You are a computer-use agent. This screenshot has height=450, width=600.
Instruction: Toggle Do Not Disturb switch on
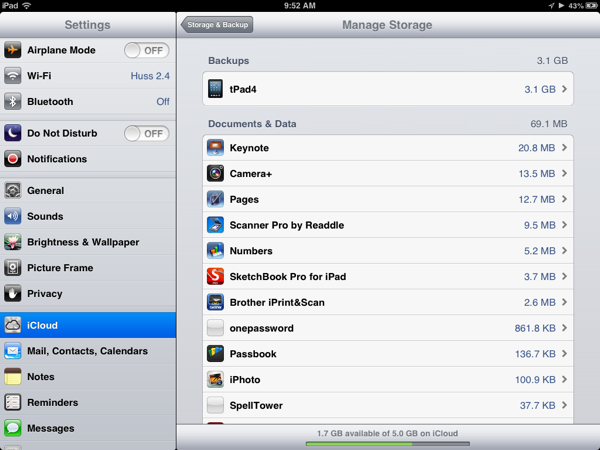[147, 134]
